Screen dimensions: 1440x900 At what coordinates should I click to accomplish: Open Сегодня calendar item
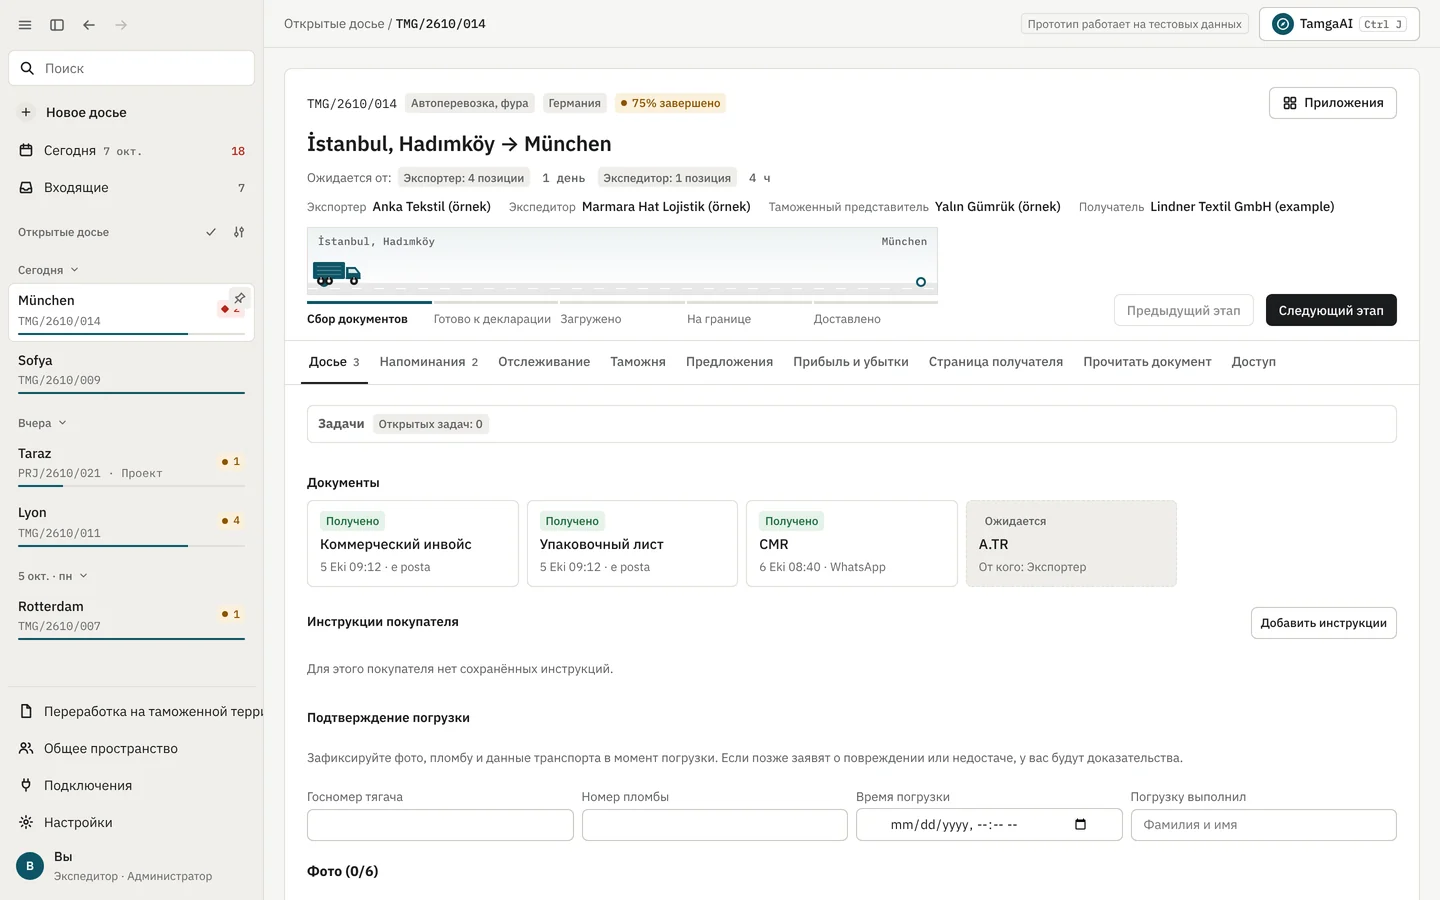coord(131,150)
